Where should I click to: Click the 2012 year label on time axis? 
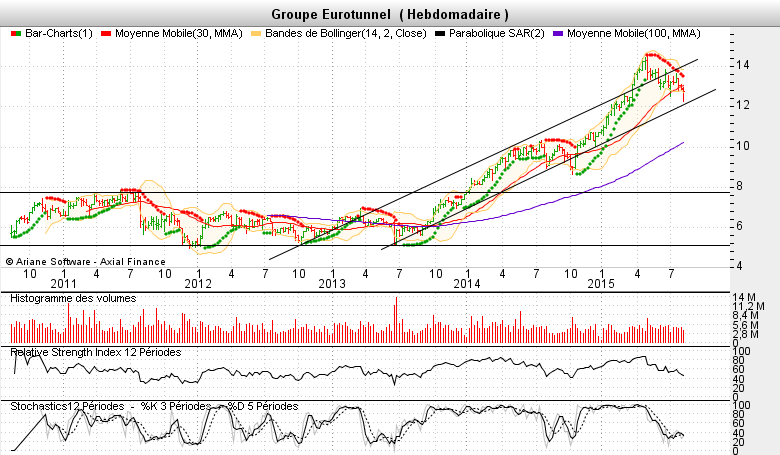(x=198, y=283)
